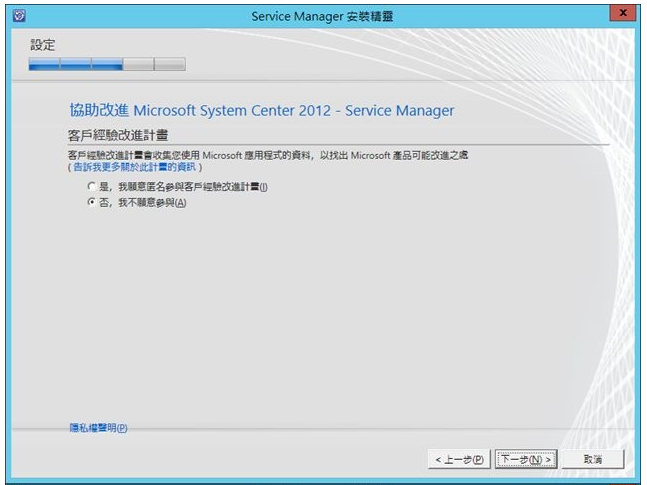The height and width of the screenshot is (485, 647).
Task: Open the 隱私權聲明 privacy statement link
Action: click(x=99, y=428)
